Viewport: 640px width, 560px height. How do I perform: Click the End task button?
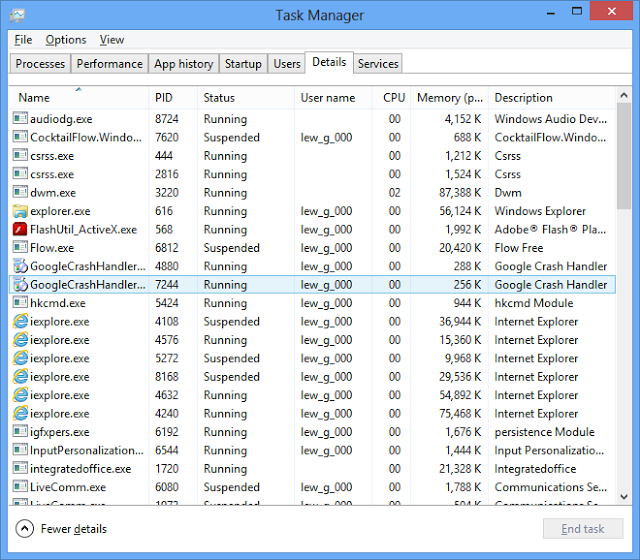(583, 529)
